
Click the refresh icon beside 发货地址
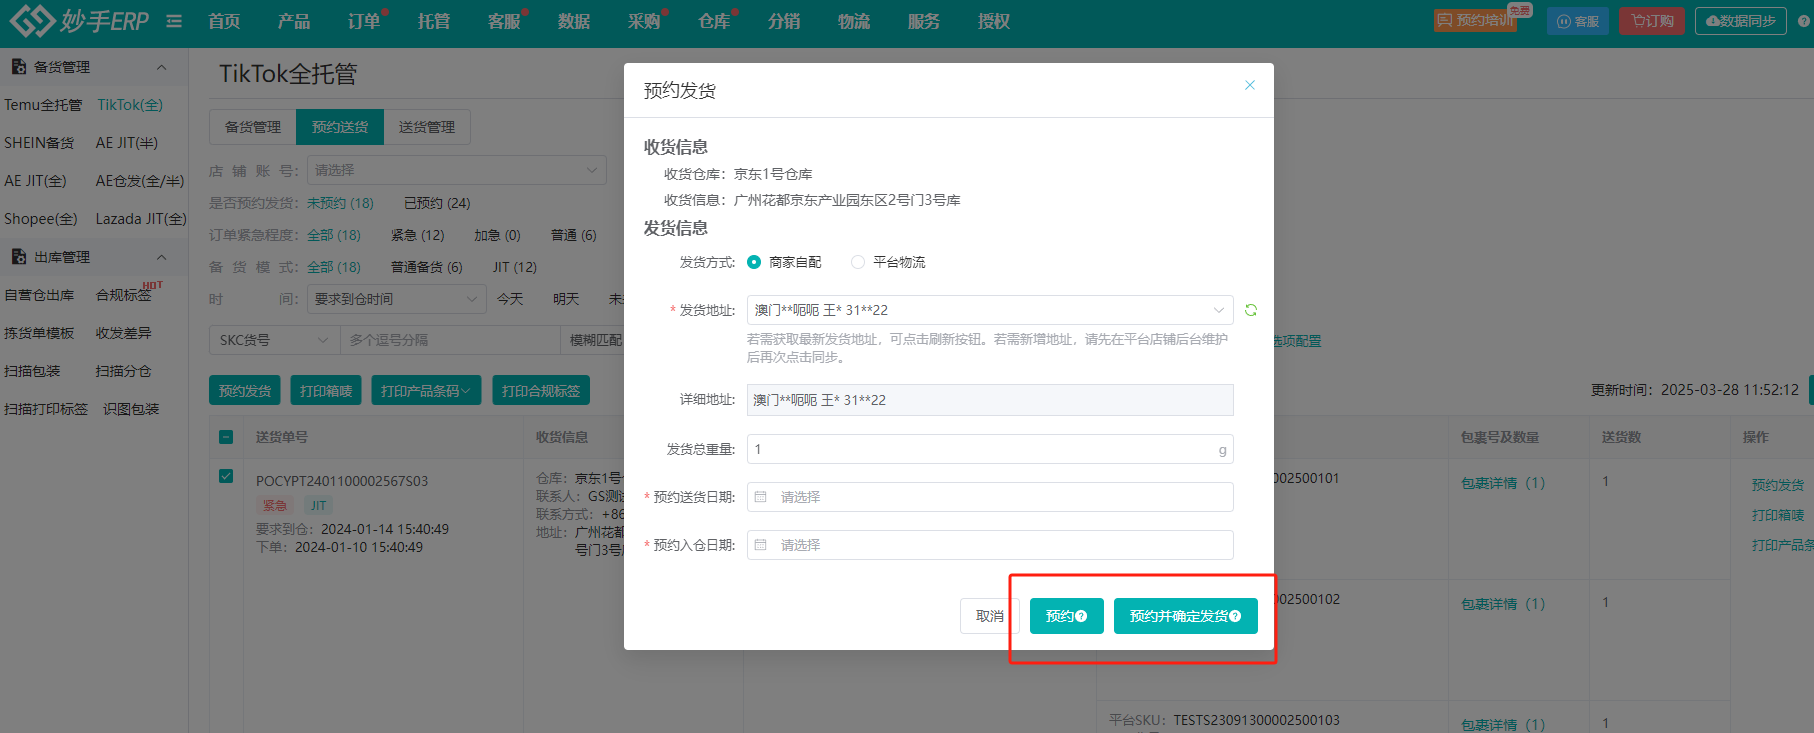coord(1251,310)
